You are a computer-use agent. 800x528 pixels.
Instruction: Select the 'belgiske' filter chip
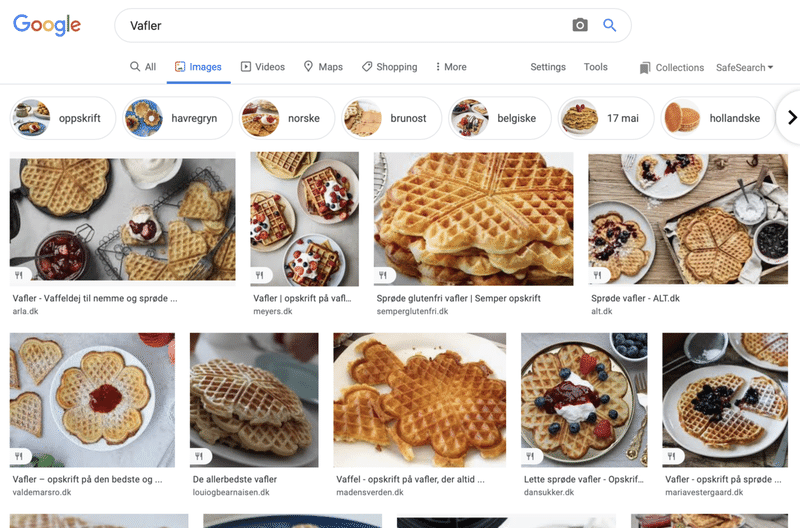tap(497, 118)
